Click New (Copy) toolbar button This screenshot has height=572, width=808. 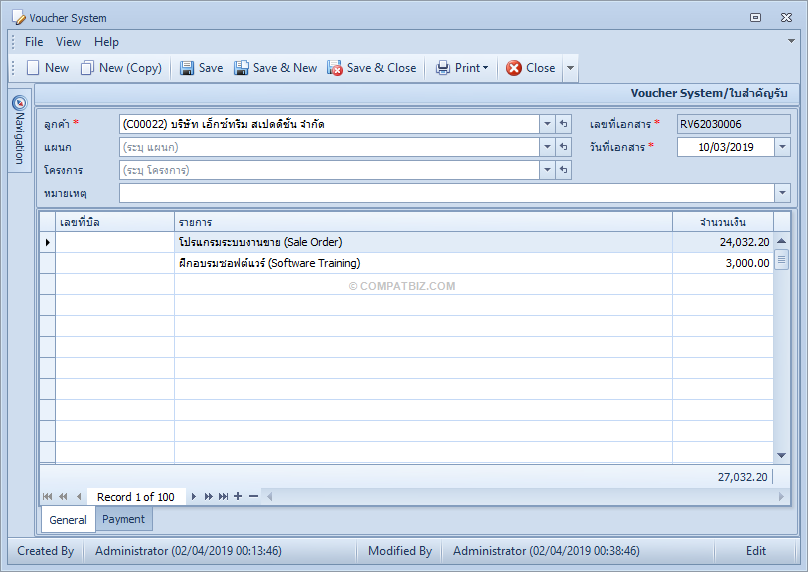pyautogui.click(x=122, y=68)
